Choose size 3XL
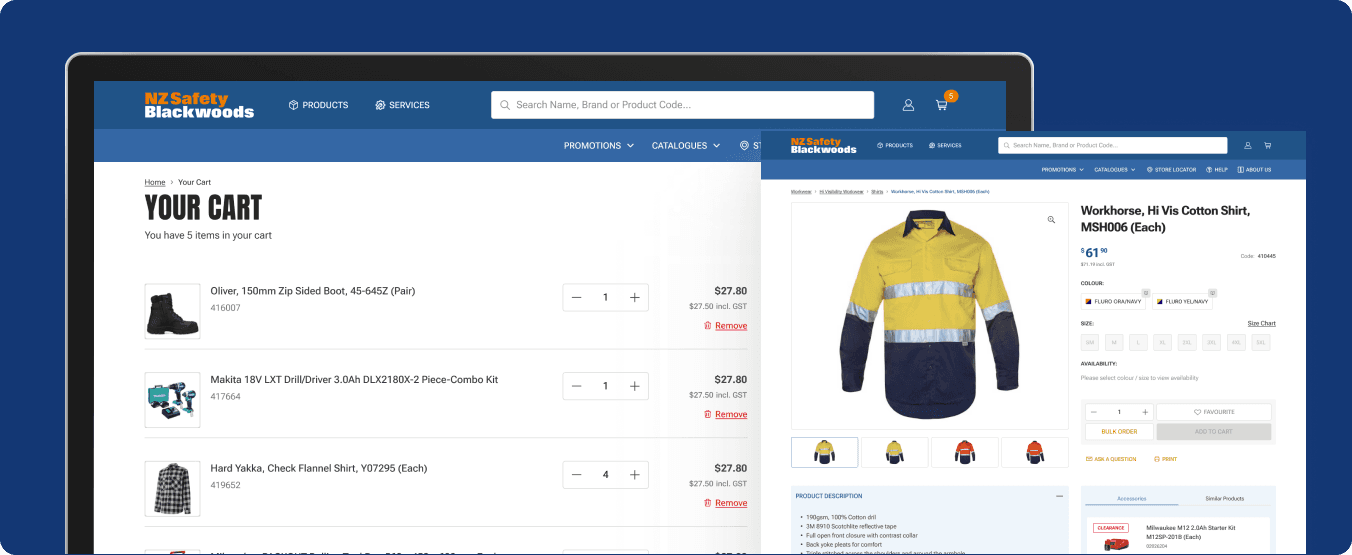 [x=1212, y=342]
